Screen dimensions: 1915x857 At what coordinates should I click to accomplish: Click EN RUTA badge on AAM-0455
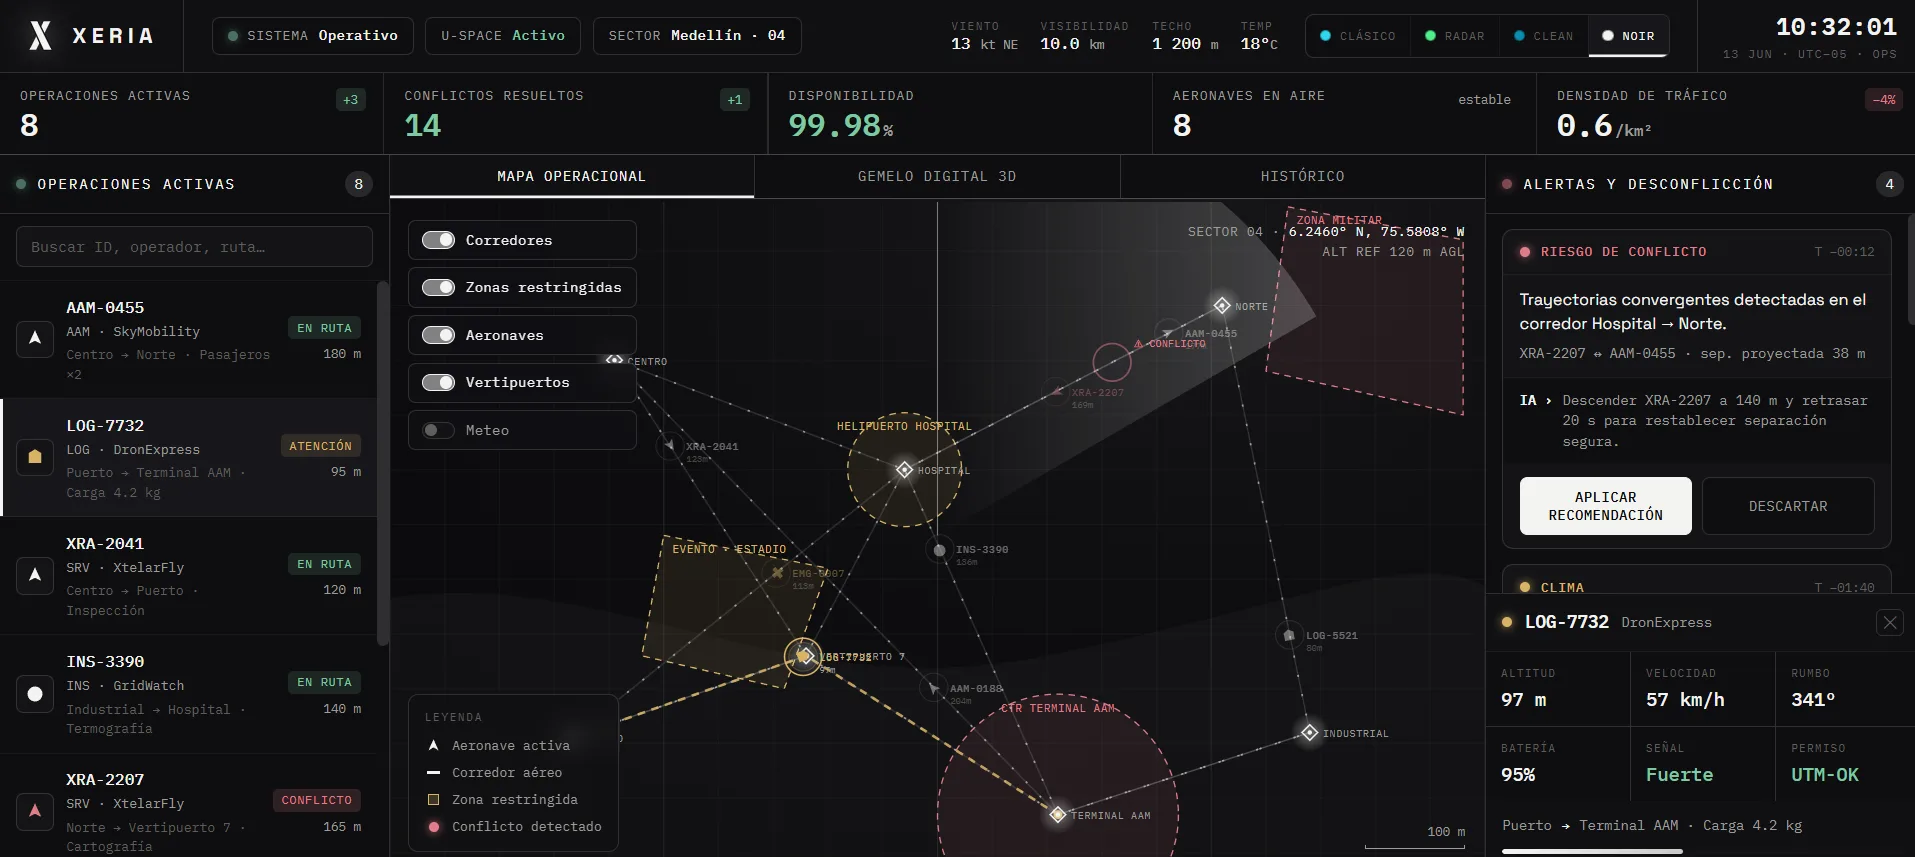324,328
